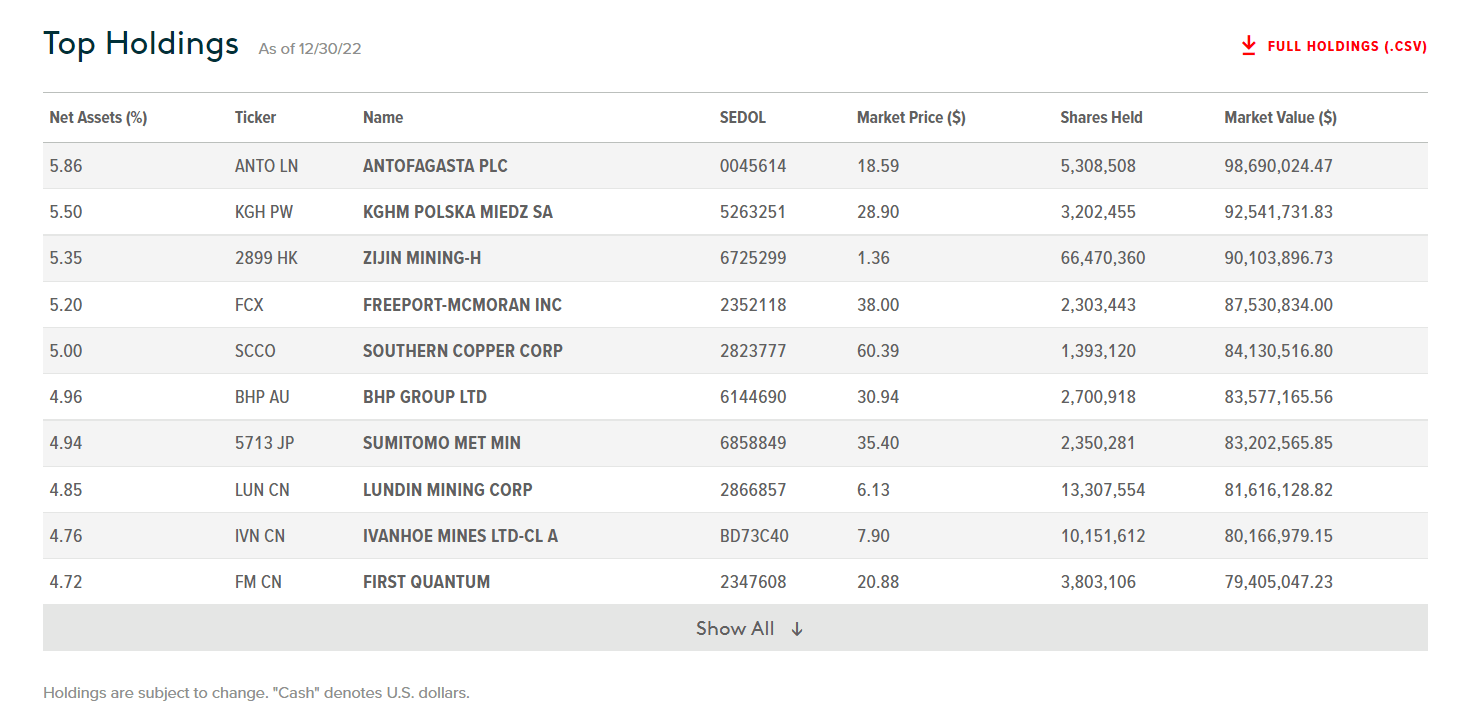Select the ANTOFAGASTA PLC holding name
Screen dimensions: 1462x718
(x=435, y=166)
